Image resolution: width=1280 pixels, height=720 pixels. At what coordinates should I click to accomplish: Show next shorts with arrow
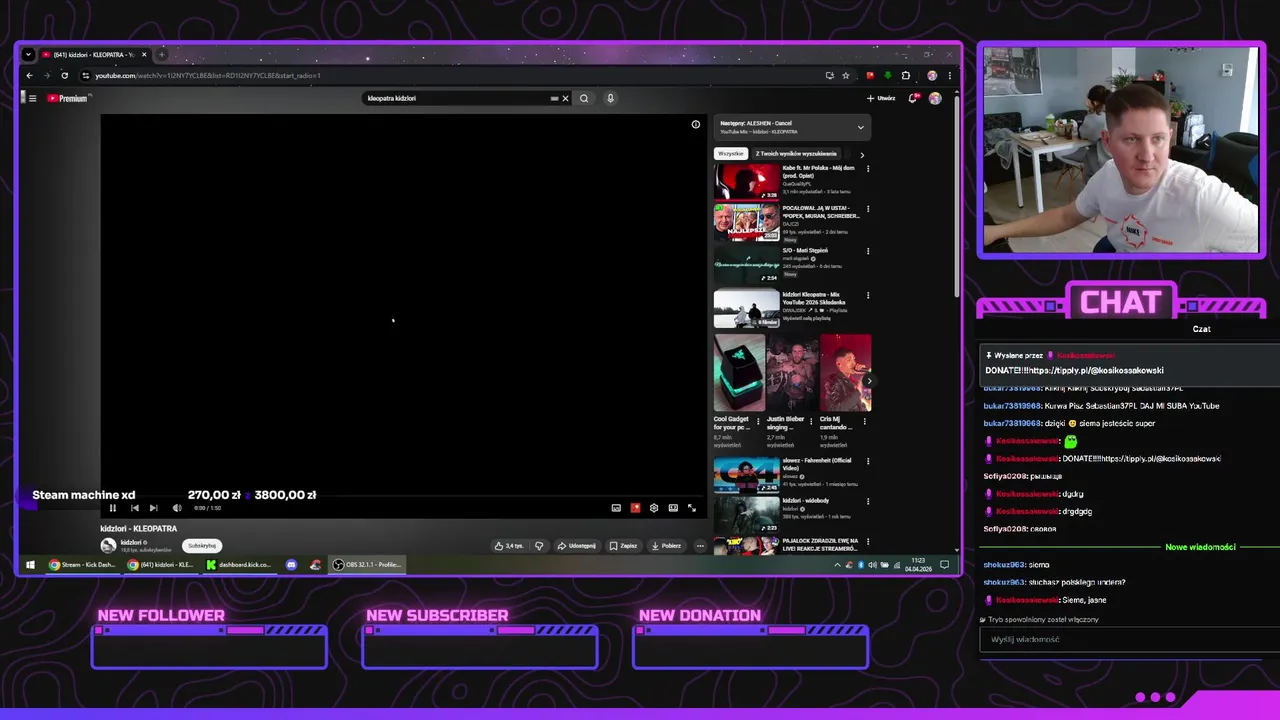point(868,380)
